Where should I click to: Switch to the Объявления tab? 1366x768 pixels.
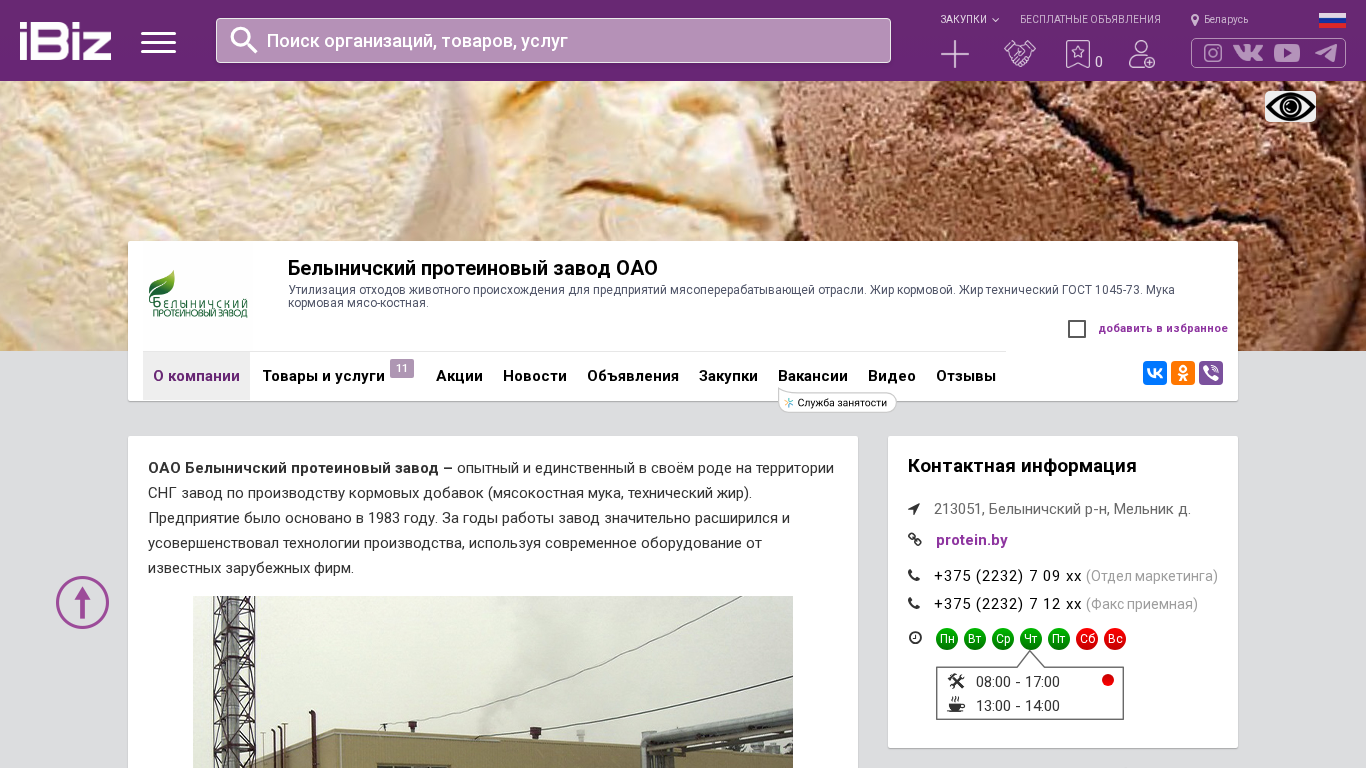633,376
